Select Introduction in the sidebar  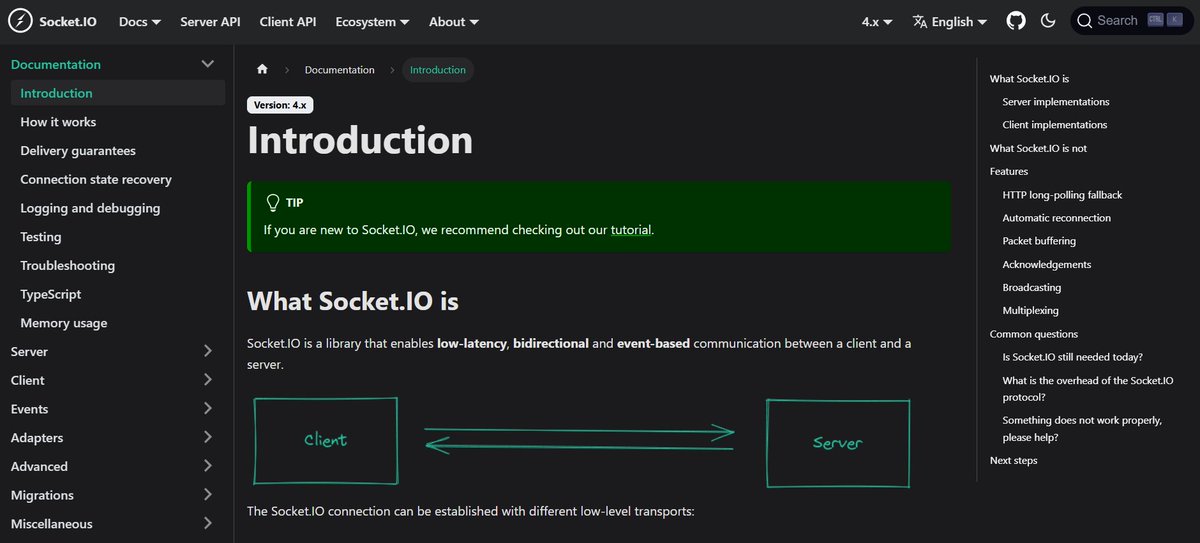pyautogui.click(x=118, y=93)
